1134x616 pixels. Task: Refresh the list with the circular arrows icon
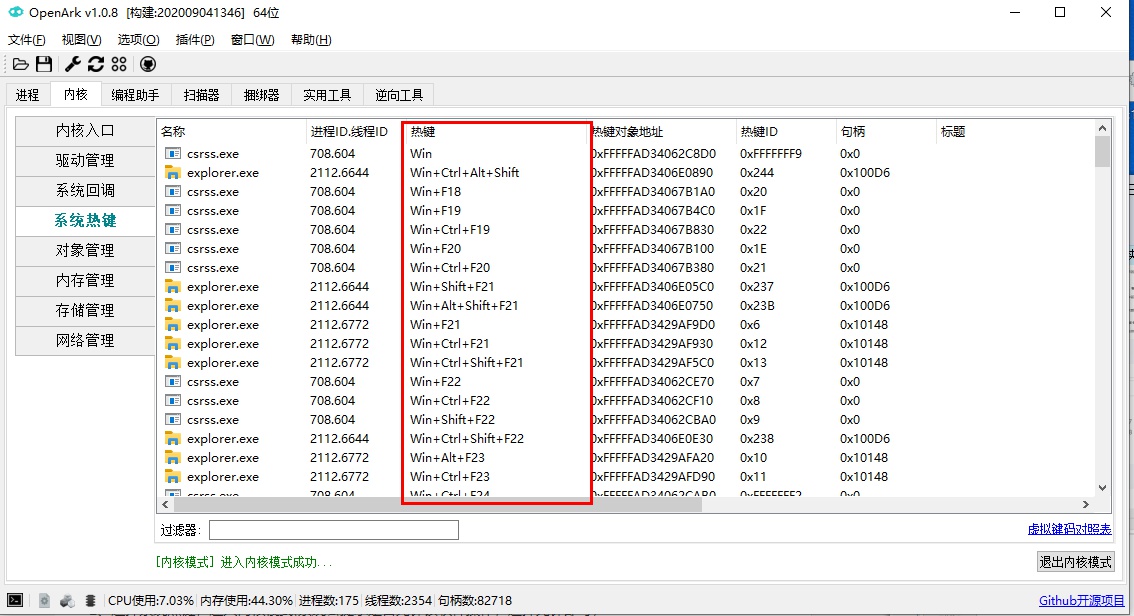tap(95, 63)
